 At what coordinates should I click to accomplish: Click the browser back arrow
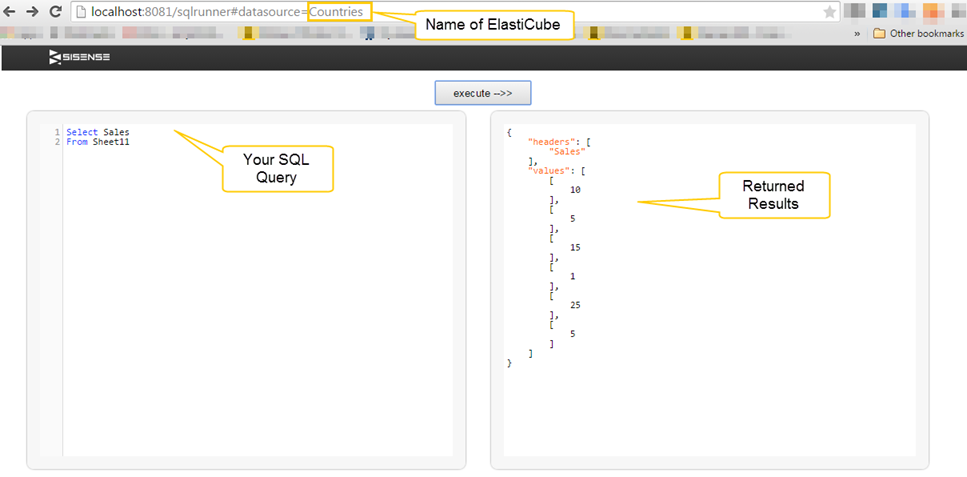10,11
